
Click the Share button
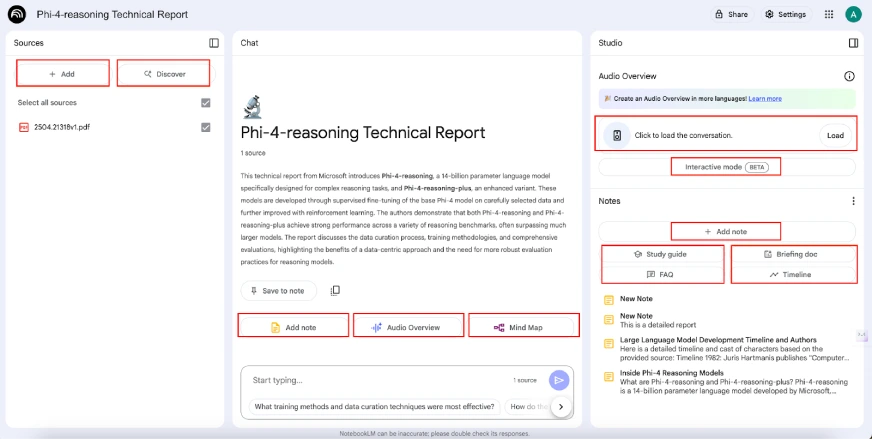coord(731,14)
